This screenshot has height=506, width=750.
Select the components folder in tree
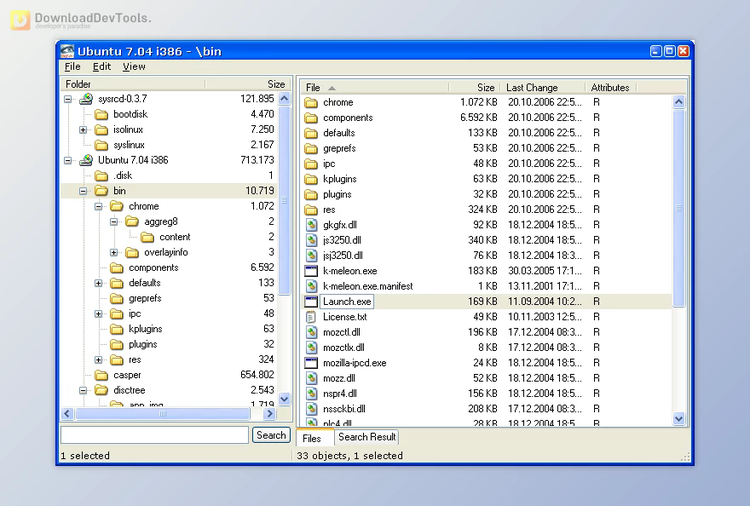tap(154, 268)
